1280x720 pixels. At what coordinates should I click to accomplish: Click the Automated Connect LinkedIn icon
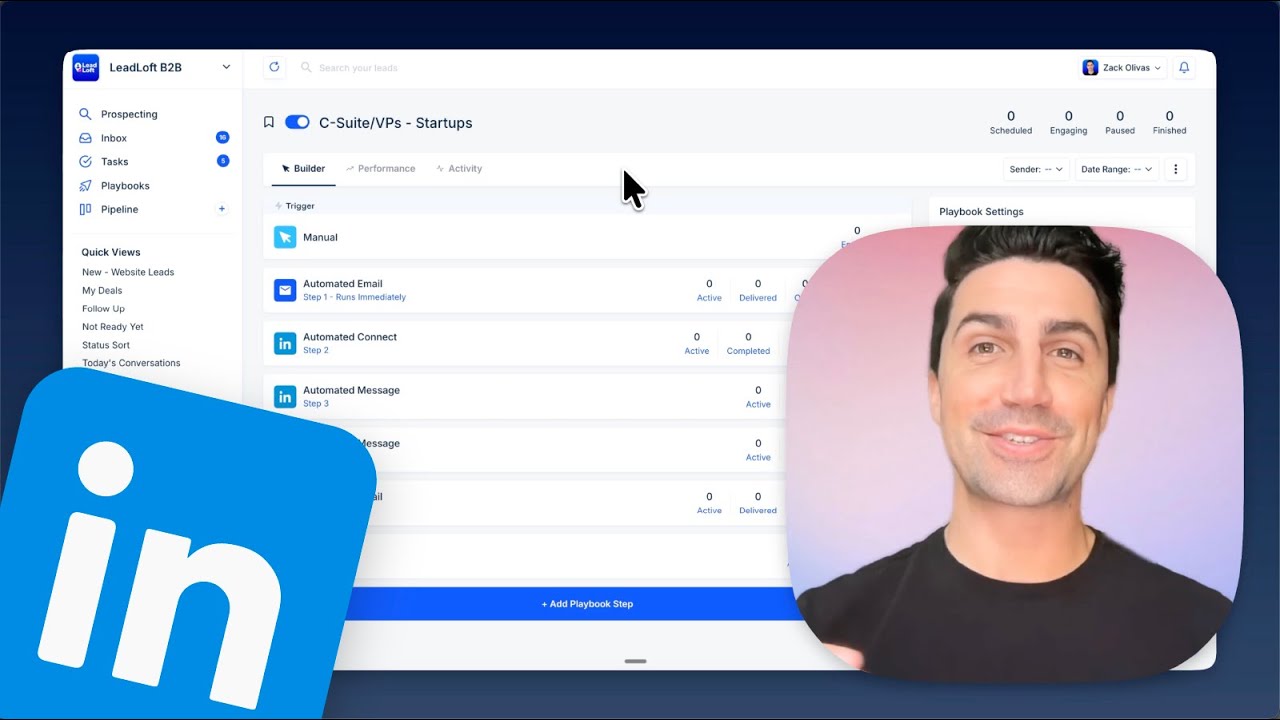click(285, 343)
